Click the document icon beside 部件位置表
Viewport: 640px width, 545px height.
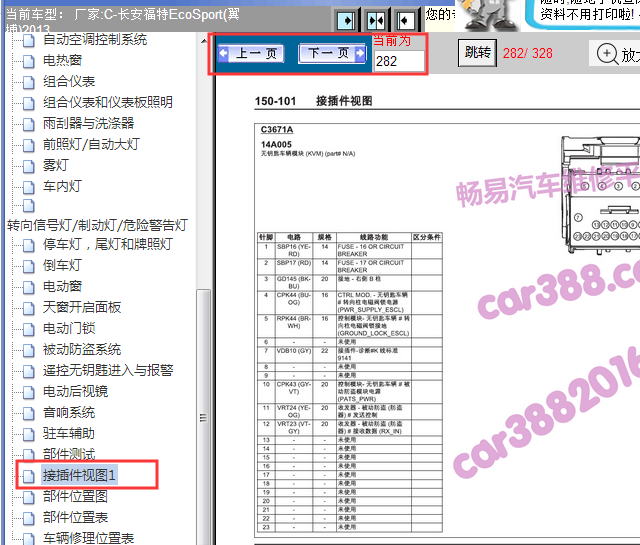tap(29, 518)
